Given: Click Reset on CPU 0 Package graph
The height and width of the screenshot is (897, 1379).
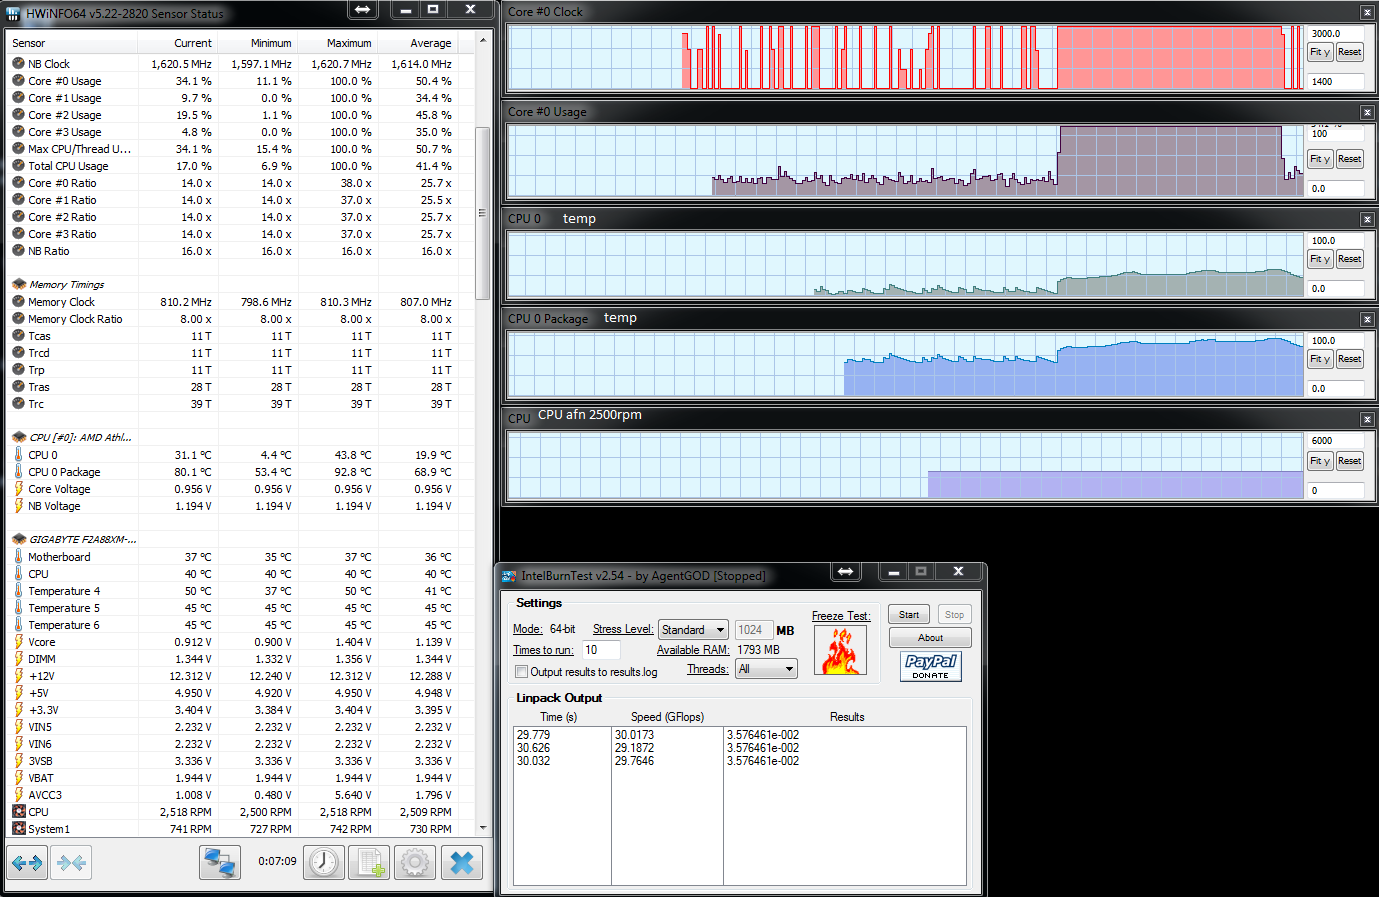Looking at the screenshot, I should (x=1350, y=359).
